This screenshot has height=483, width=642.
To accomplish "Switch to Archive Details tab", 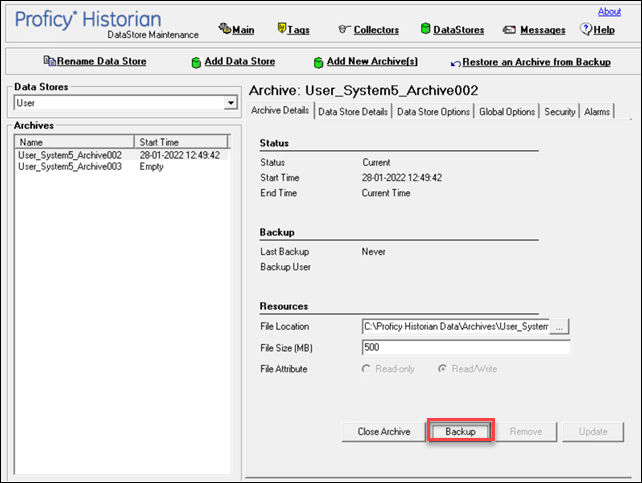I will (x=280, y=110).
